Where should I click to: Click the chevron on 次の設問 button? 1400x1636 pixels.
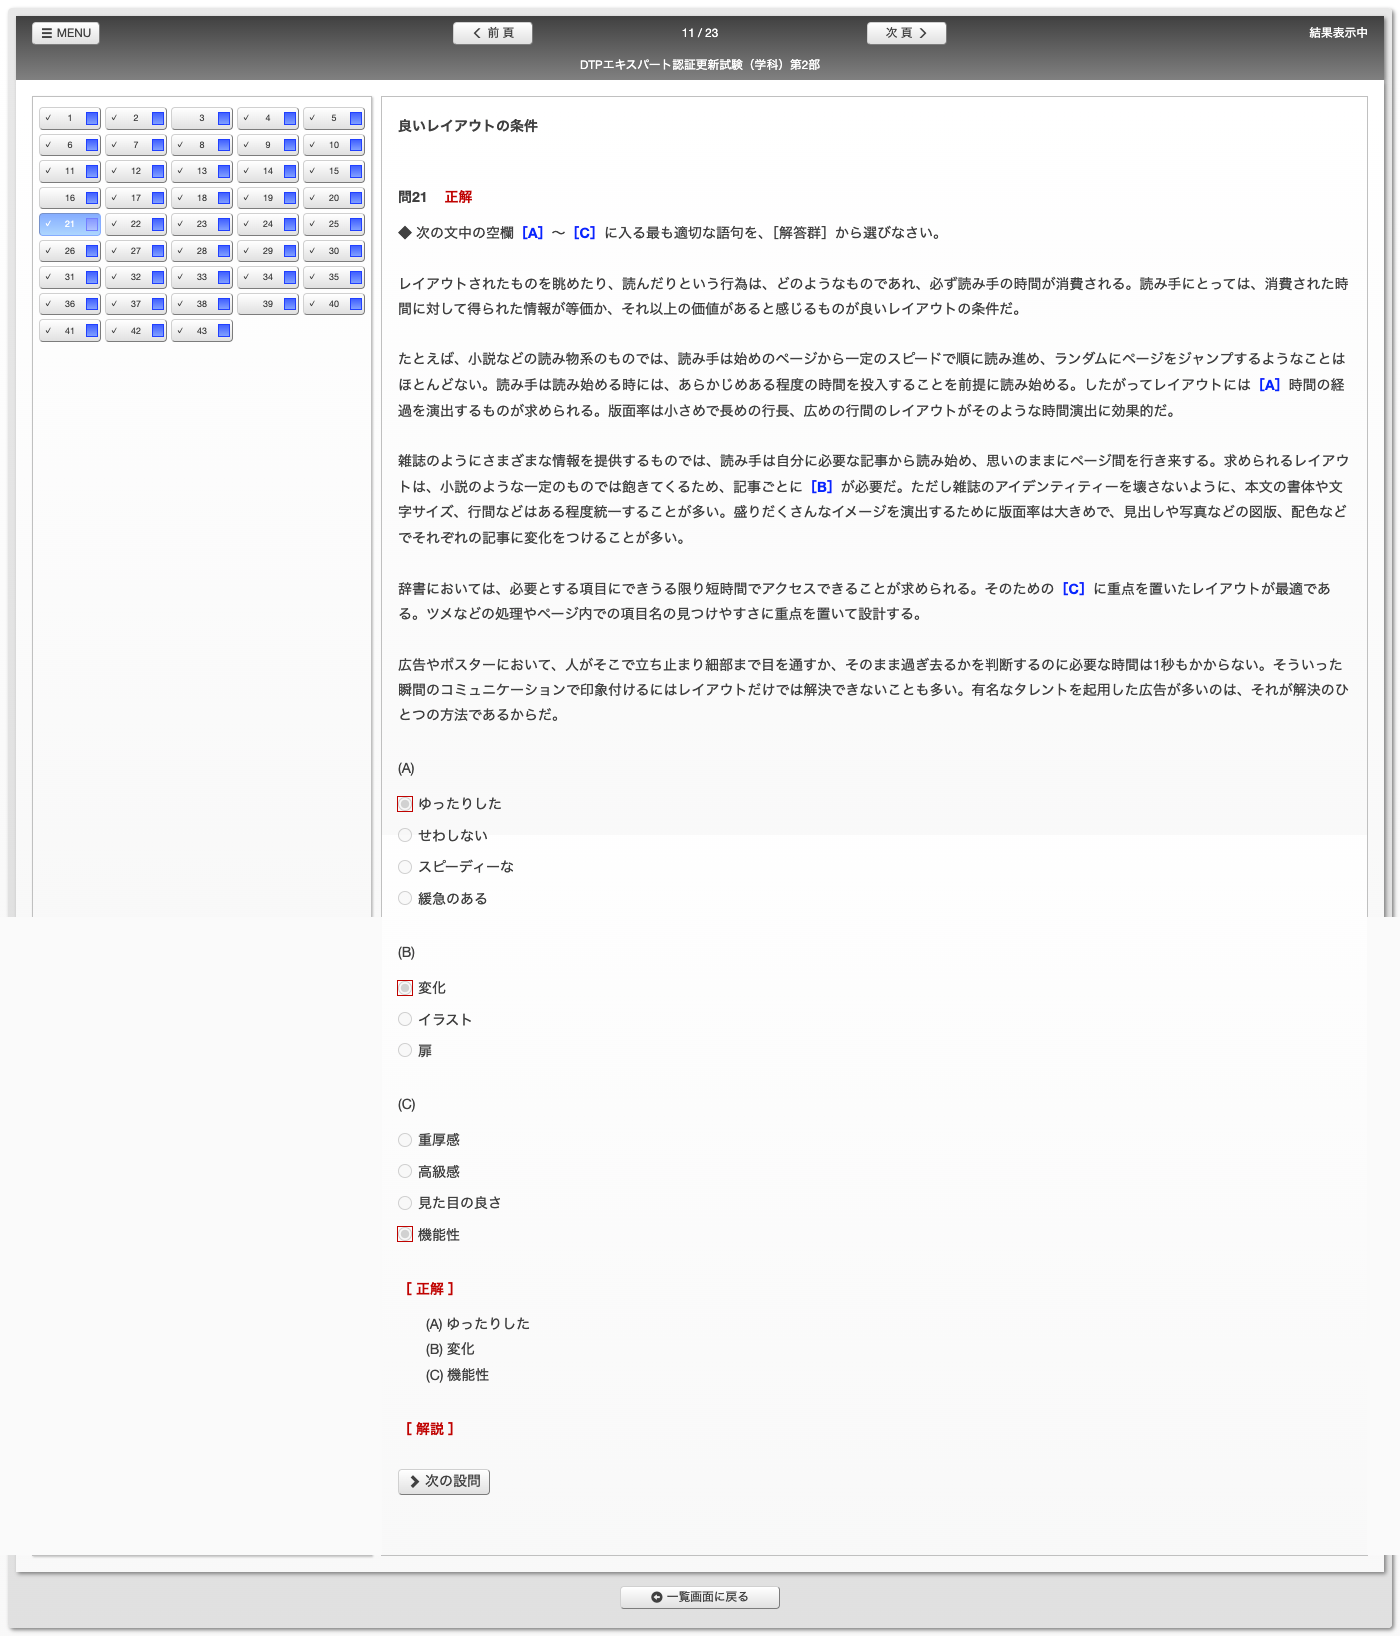pyautogui.click(x=414, y=1481)
